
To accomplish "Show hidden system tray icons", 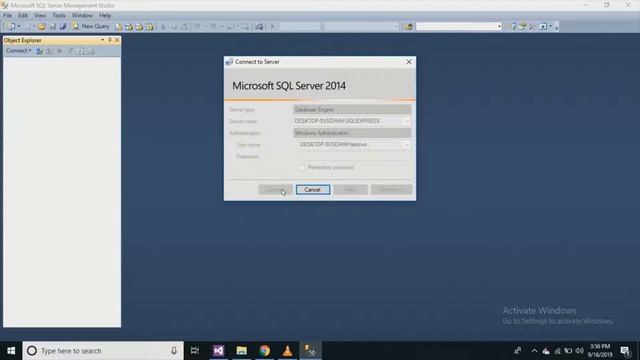I will point(534,351).
